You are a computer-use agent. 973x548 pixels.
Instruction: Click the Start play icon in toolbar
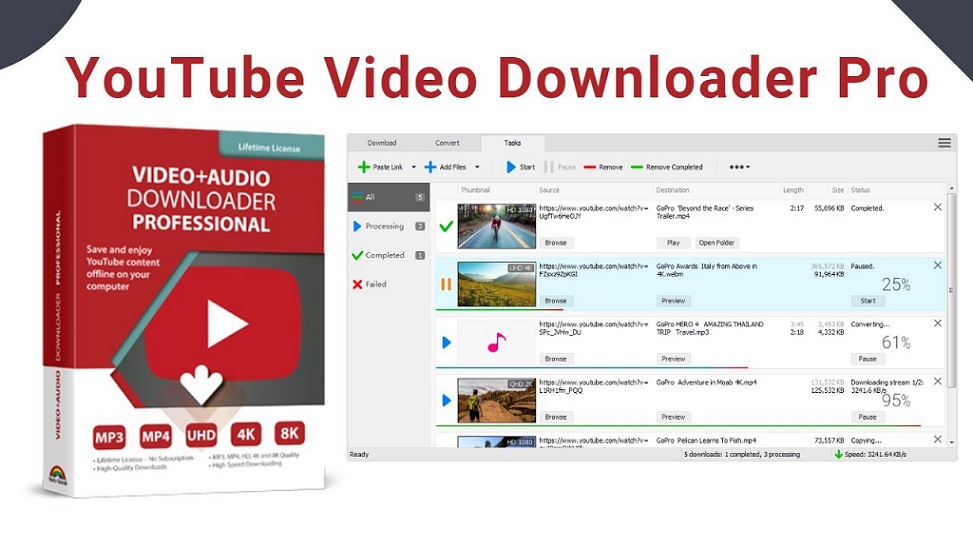[511, 167]
